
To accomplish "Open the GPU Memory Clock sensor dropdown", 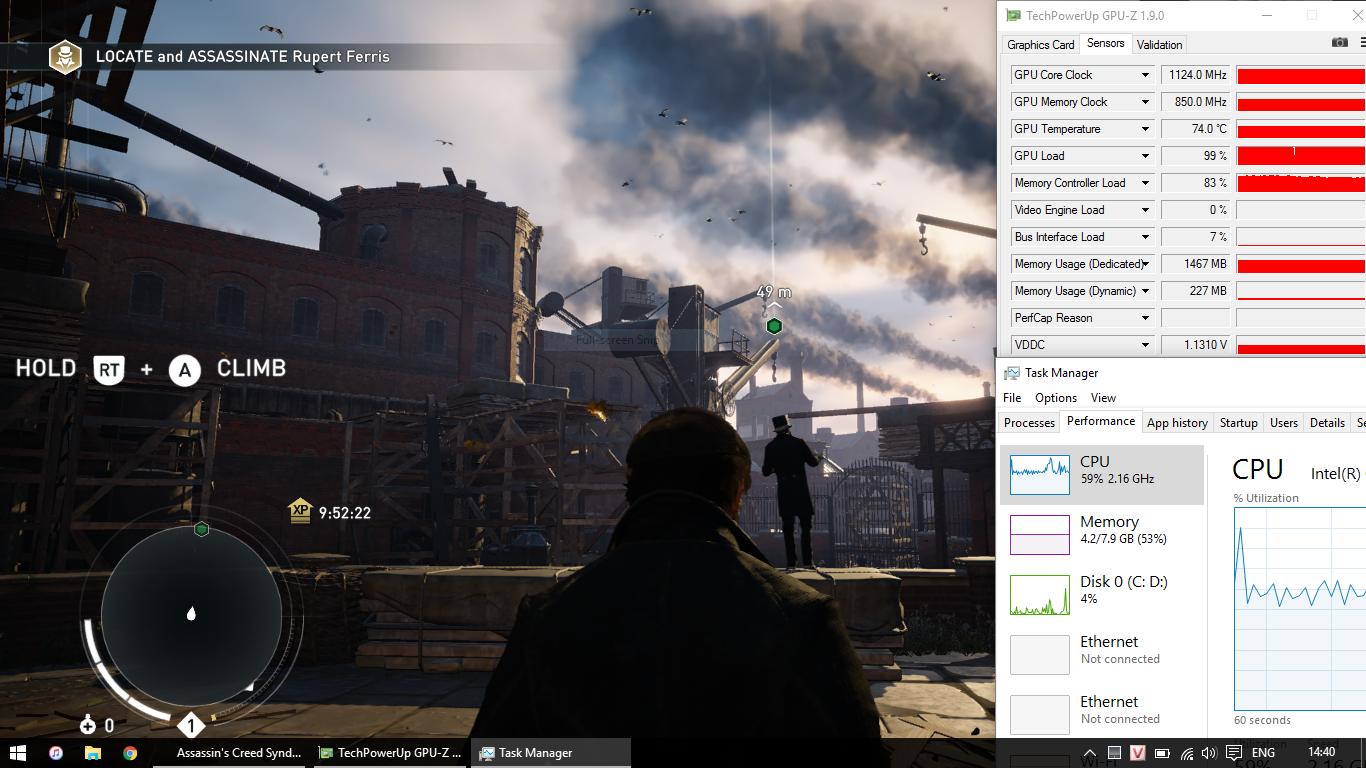I will pos(1145,102).
